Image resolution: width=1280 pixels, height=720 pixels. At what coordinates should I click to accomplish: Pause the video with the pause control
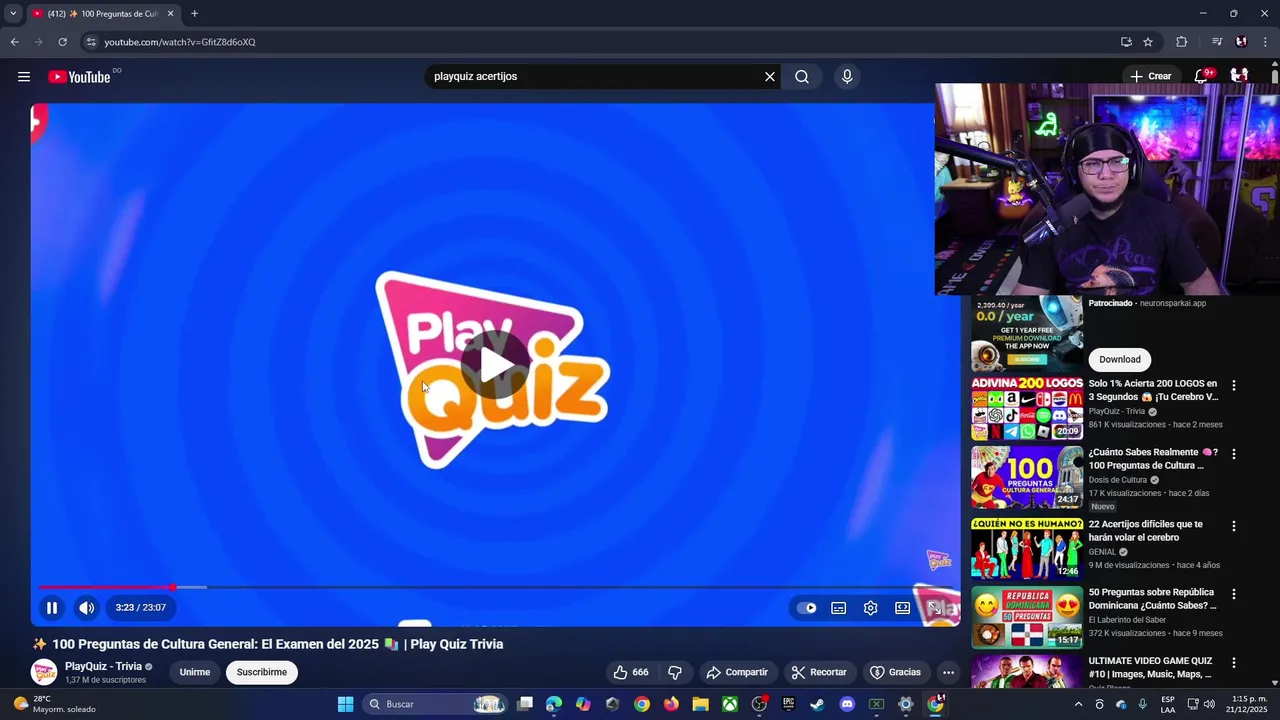(52, 608)
